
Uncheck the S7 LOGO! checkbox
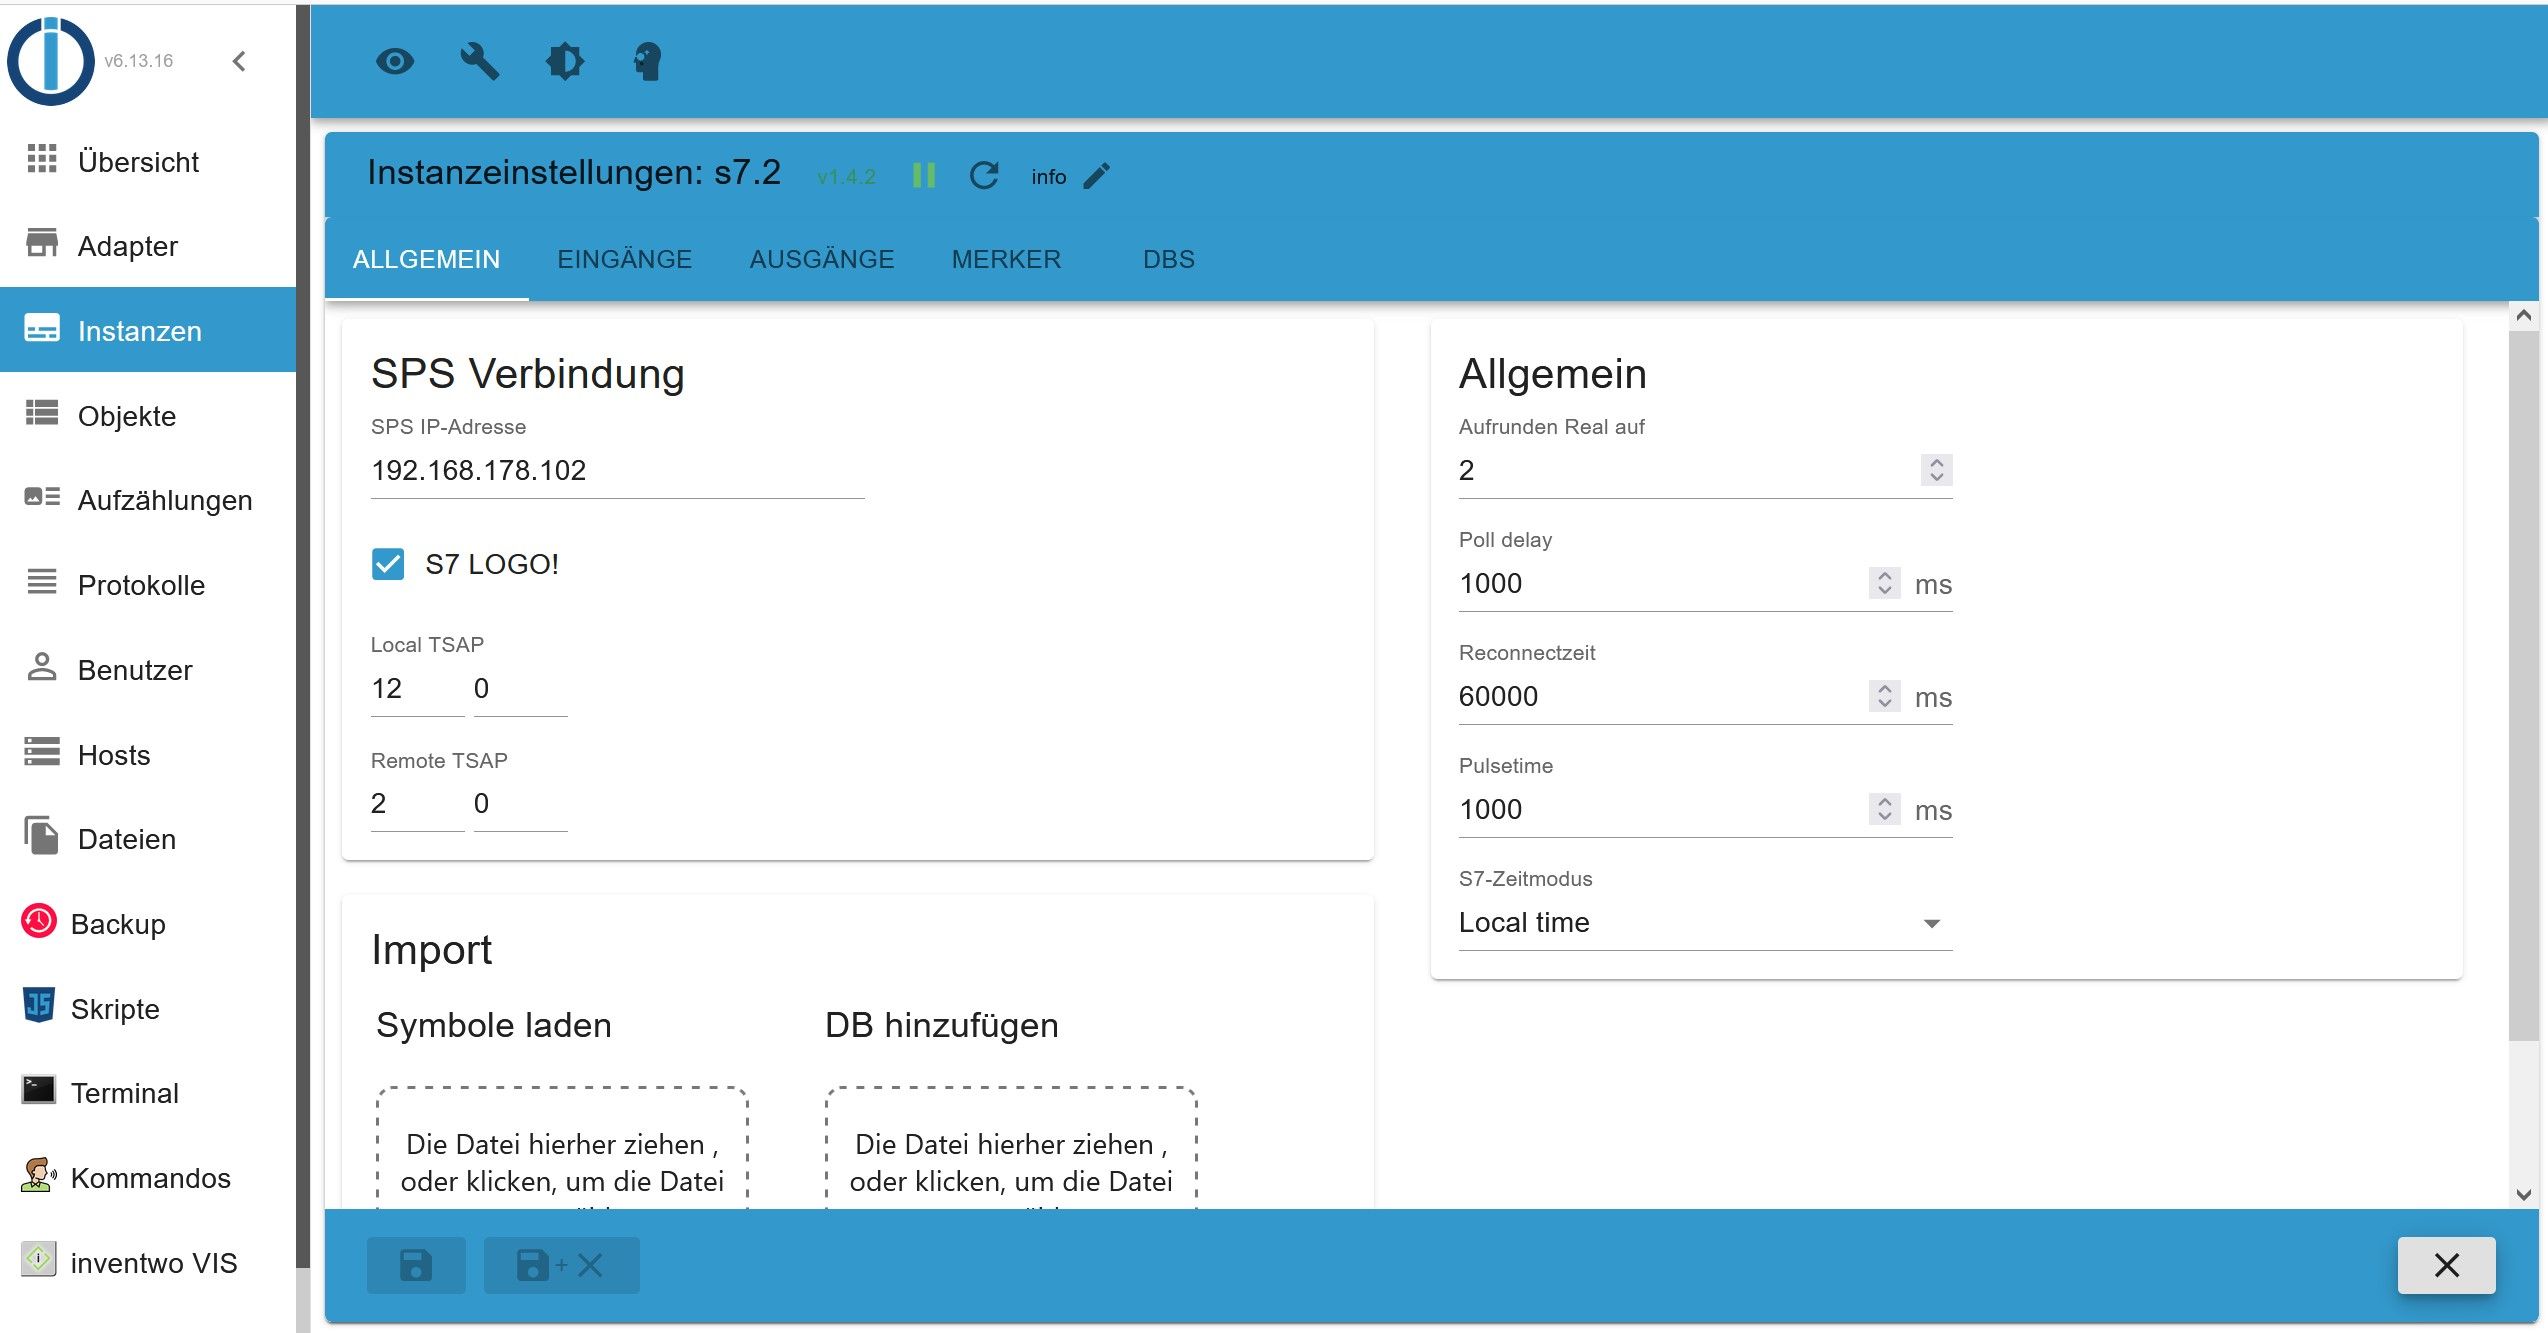388,564
